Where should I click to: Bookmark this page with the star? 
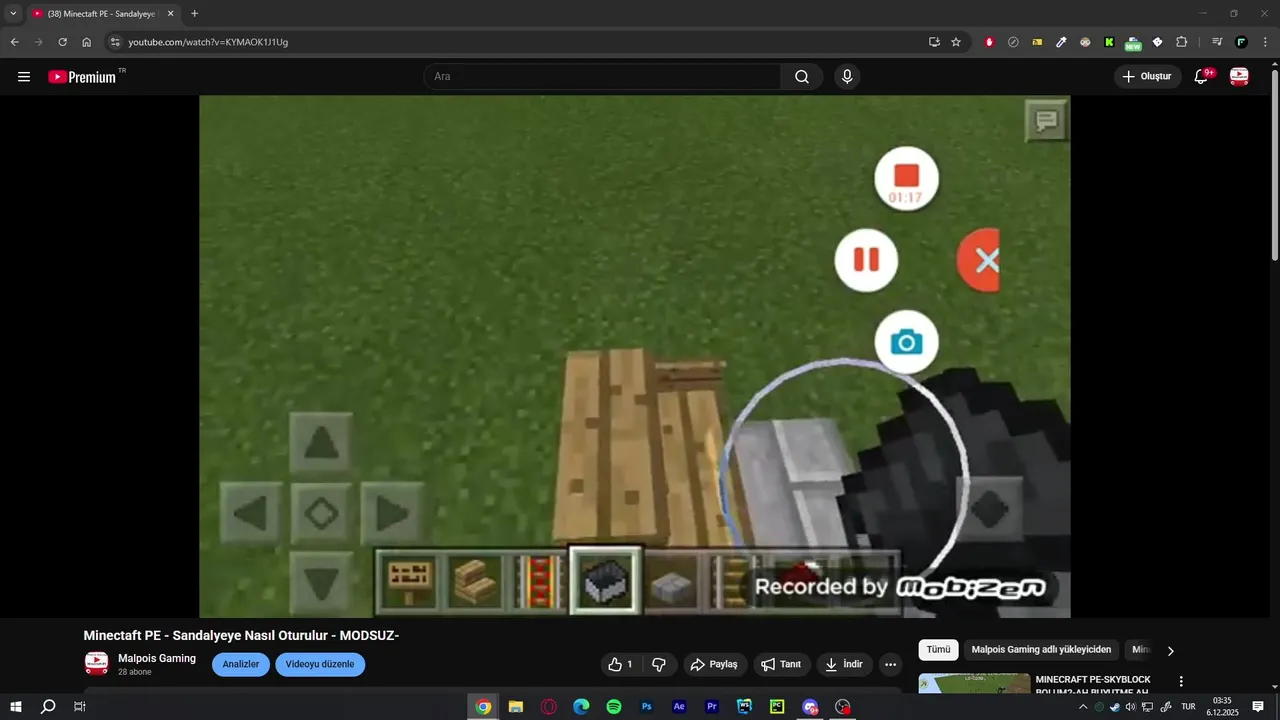[x=956, y=42]
